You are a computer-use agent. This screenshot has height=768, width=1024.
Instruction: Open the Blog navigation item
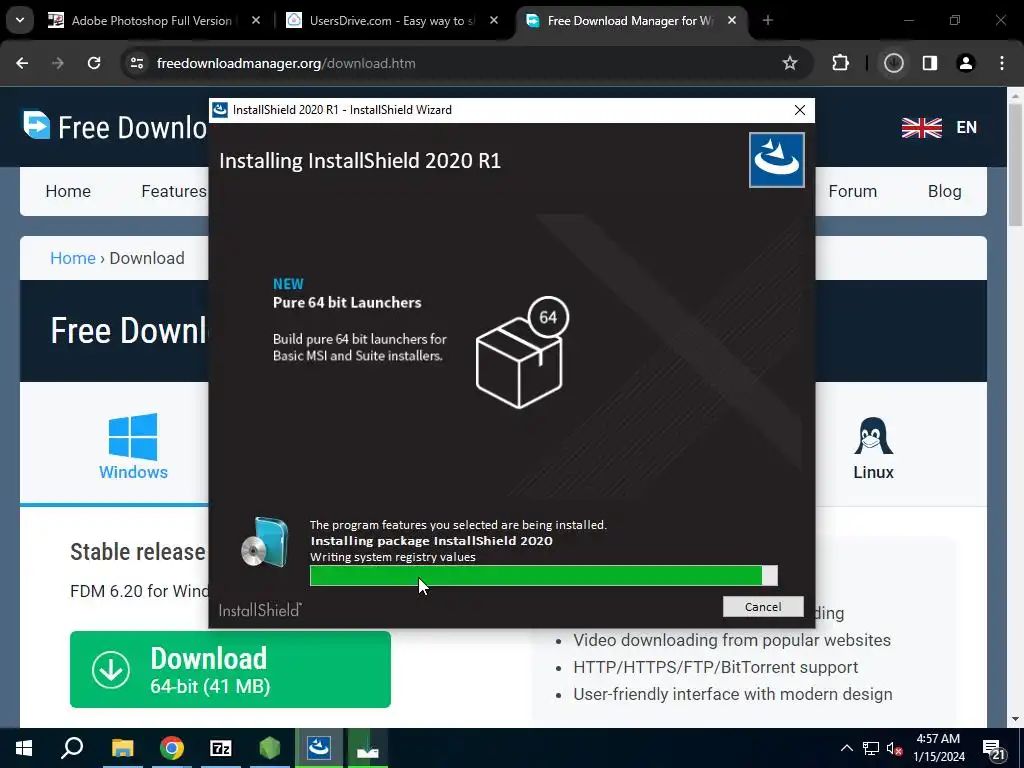[x=944, y=191]
